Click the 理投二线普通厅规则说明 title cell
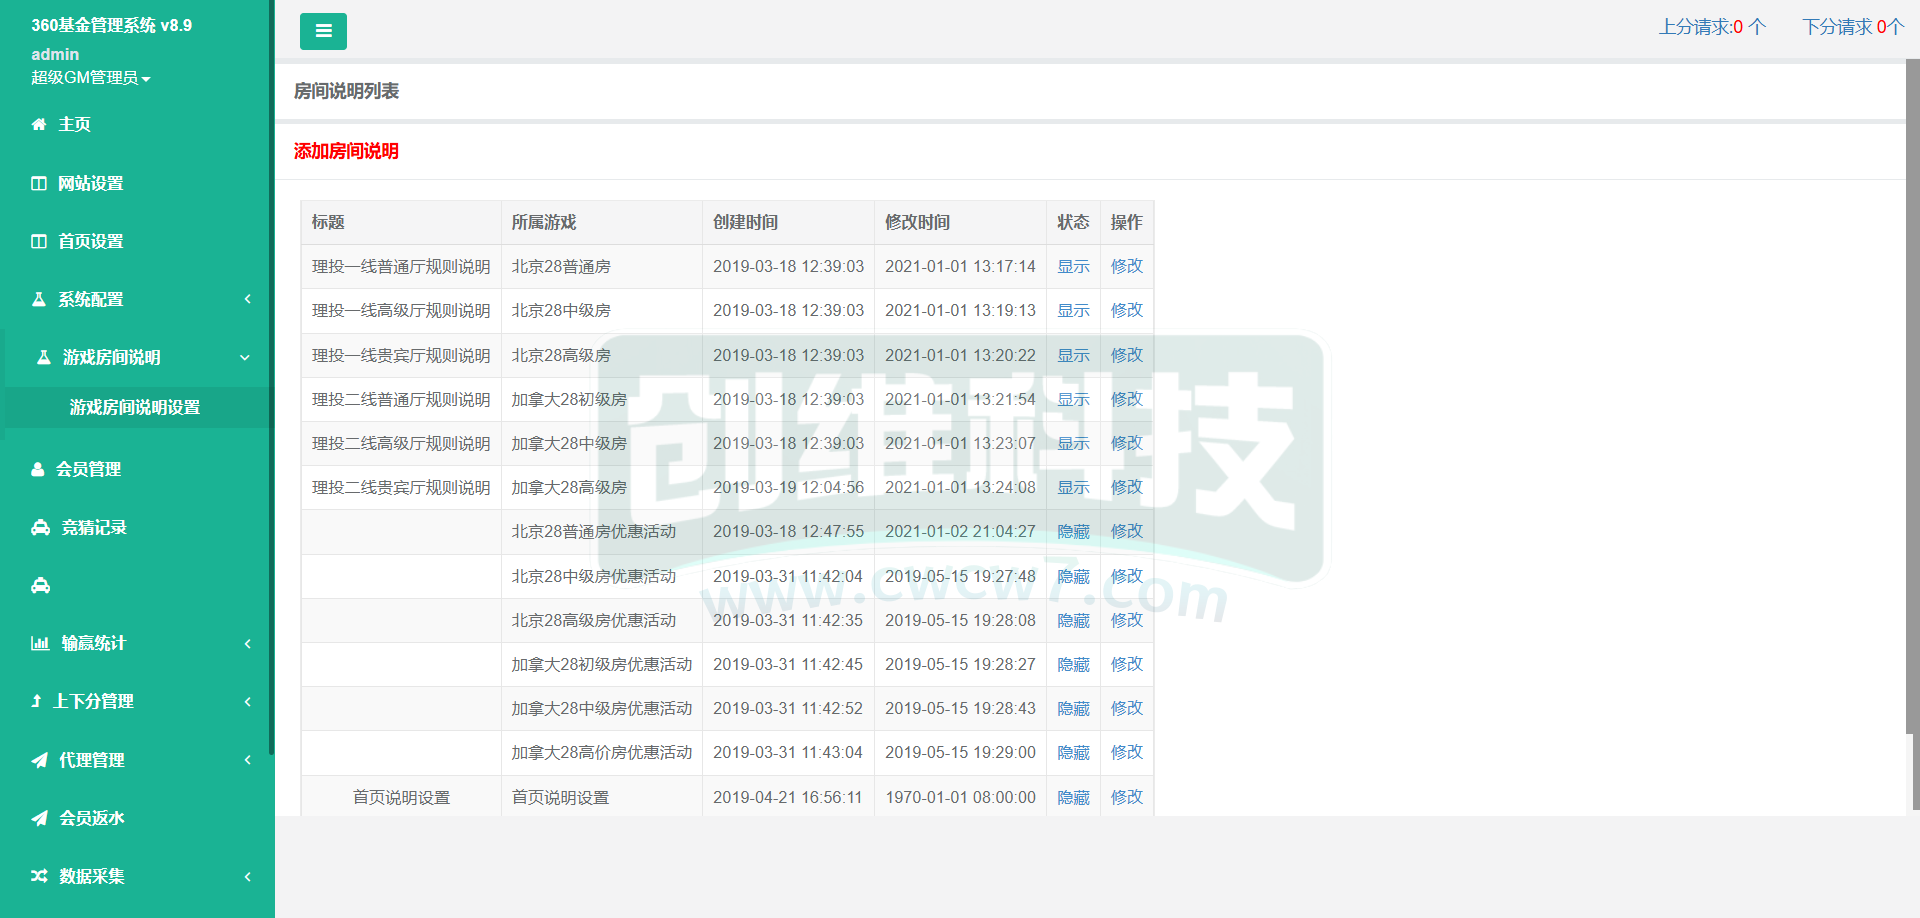The height and width of the screenshot is (918, 1920). tap(401, 399)
